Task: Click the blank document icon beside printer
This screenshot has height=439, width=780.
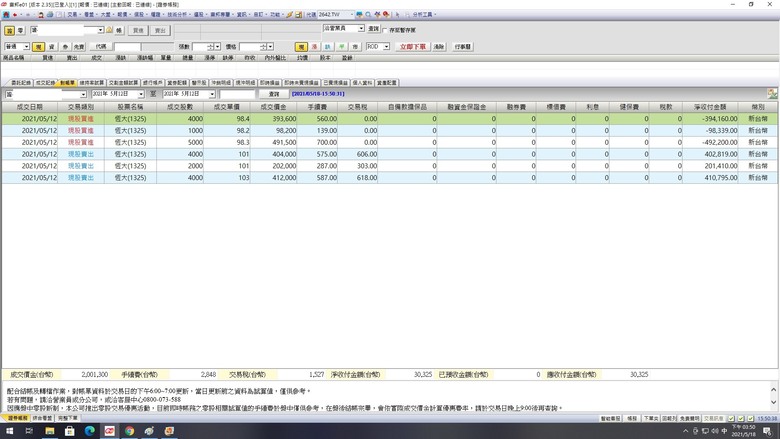Action: pos(59,15)
